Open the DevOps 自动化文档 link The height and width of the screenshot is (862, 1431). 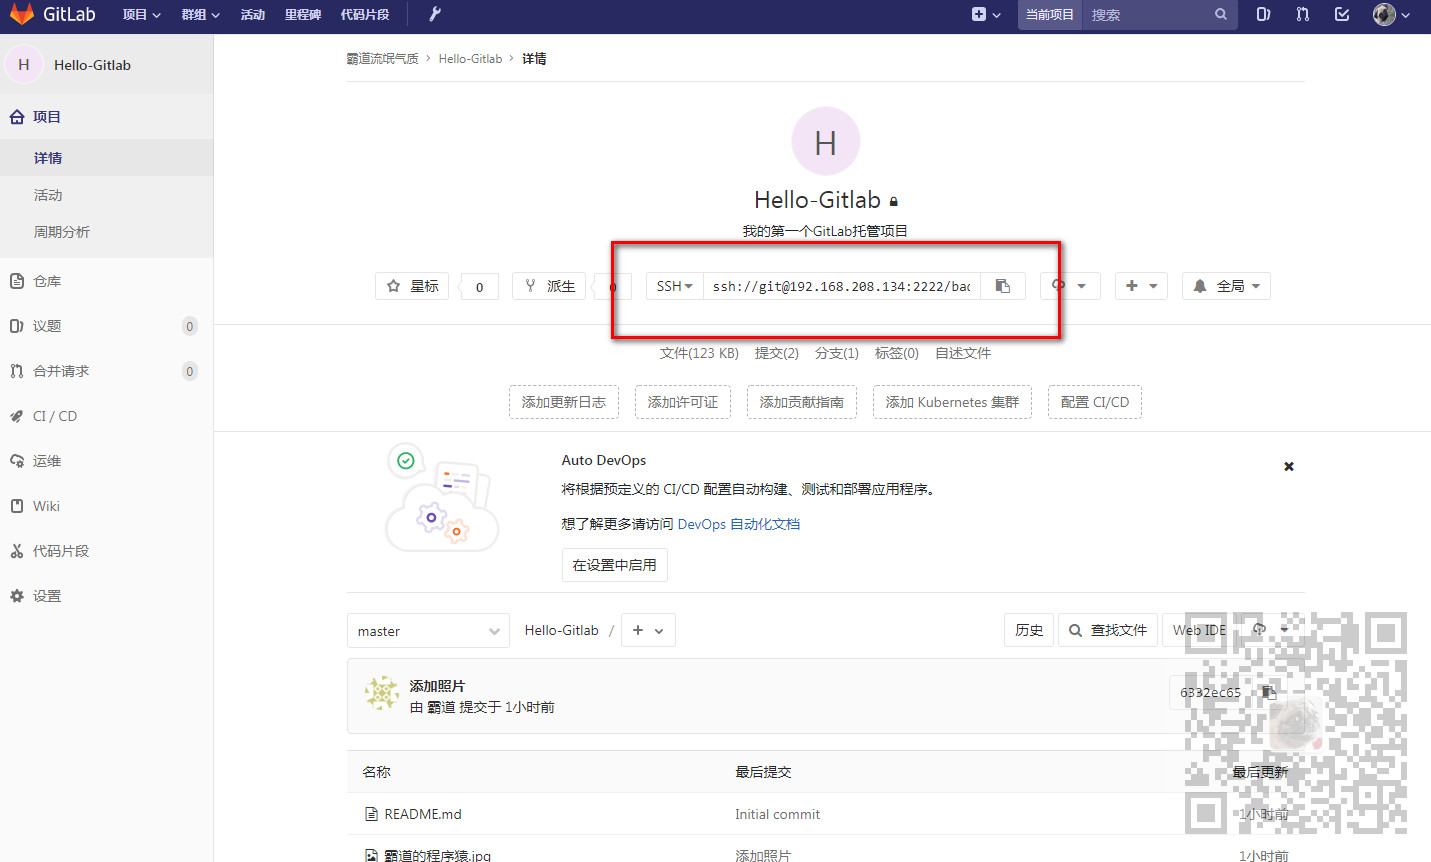tap(739, 524)
